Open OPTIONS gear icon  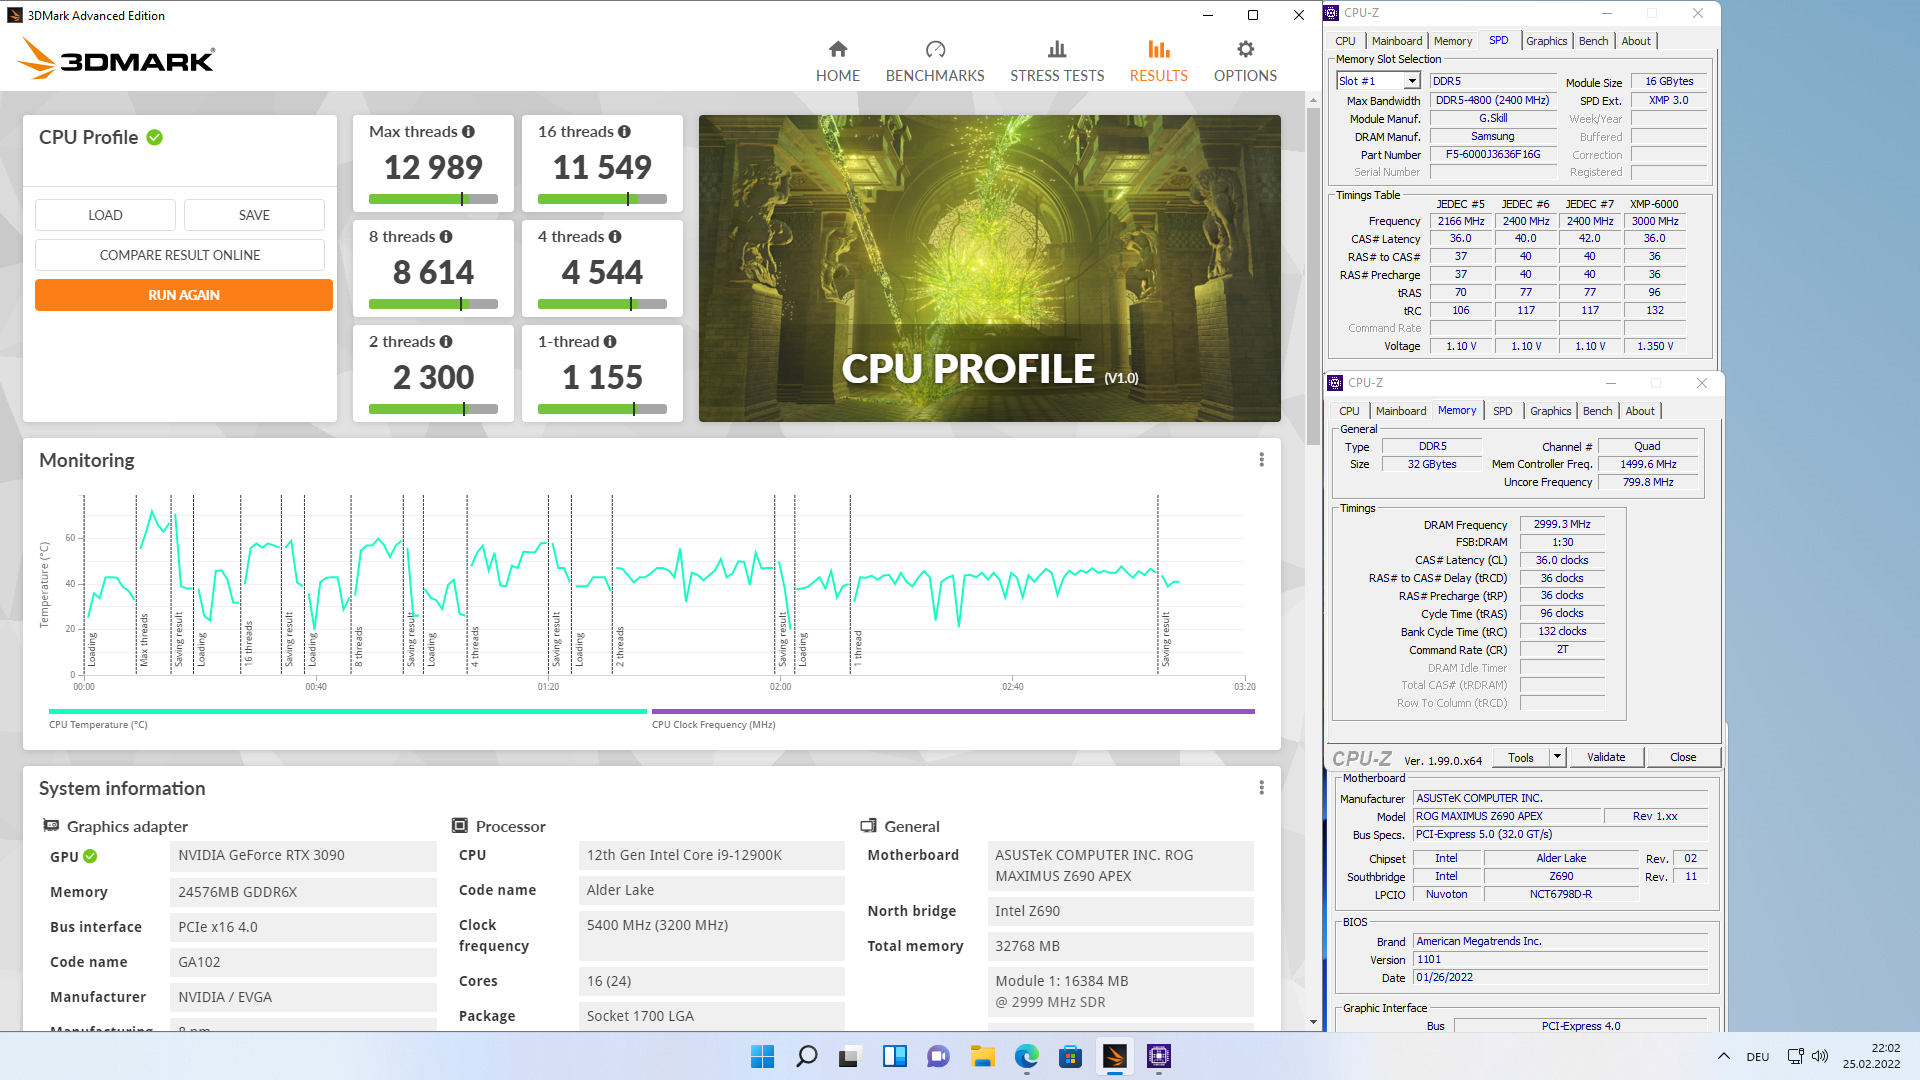click(1245, 49)
